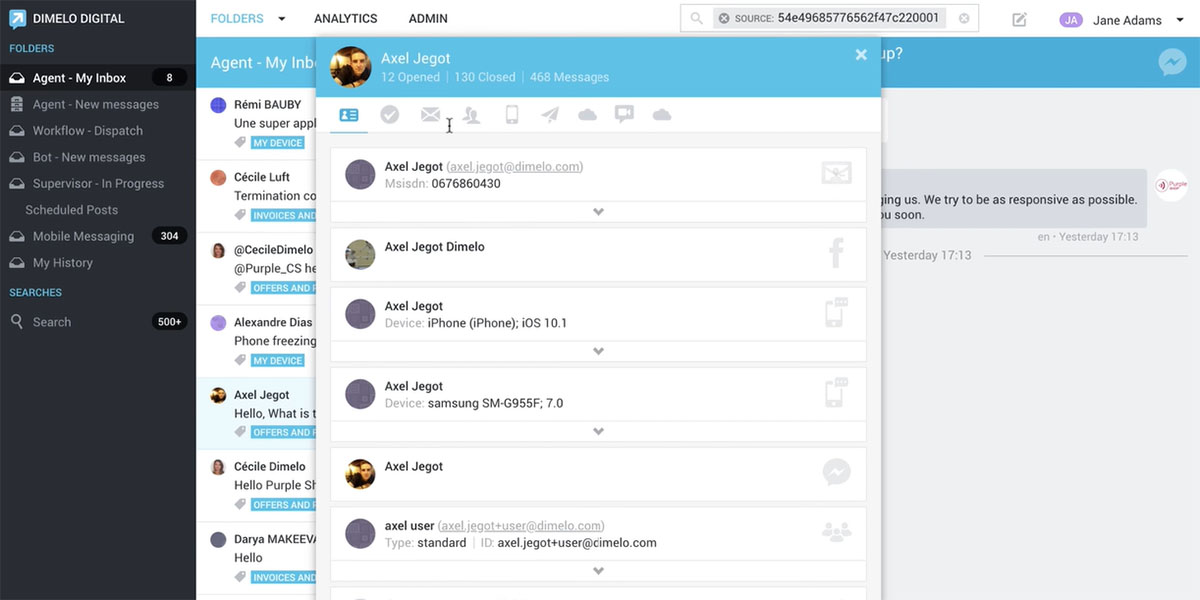This screenshot has width=1200, height=600.
Task: Expand Axel Jegot email identity details
Action: coord(598,212)
